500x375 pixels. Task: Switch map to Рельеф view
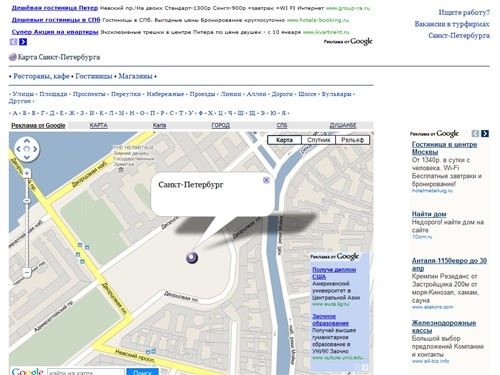[x=352, y=140]
